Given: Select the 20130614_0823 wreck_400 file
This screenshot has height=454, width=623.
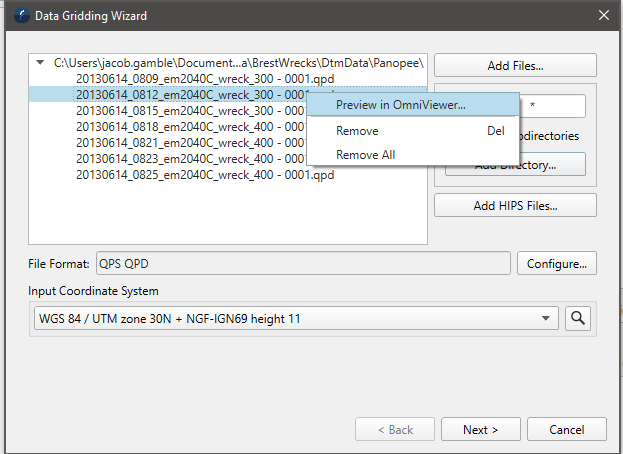Looking at the screenshot, I should pyautogui.click(x=190, y=158).
